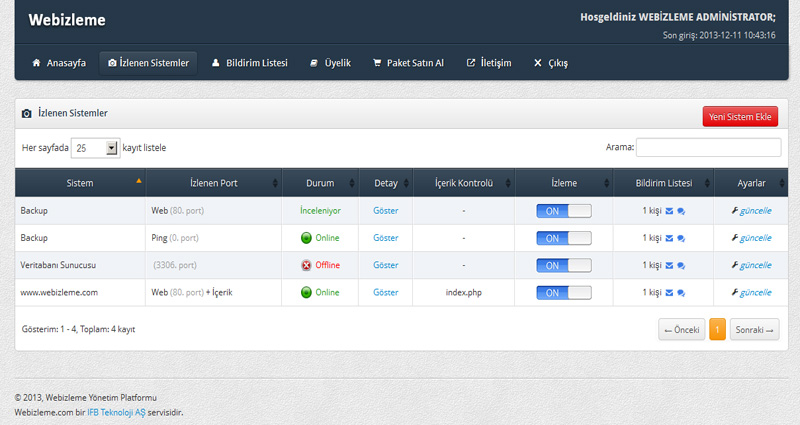Toggle monitoring switch for the Web Backup row
The image size is (800, 425).
coord(563,211)
